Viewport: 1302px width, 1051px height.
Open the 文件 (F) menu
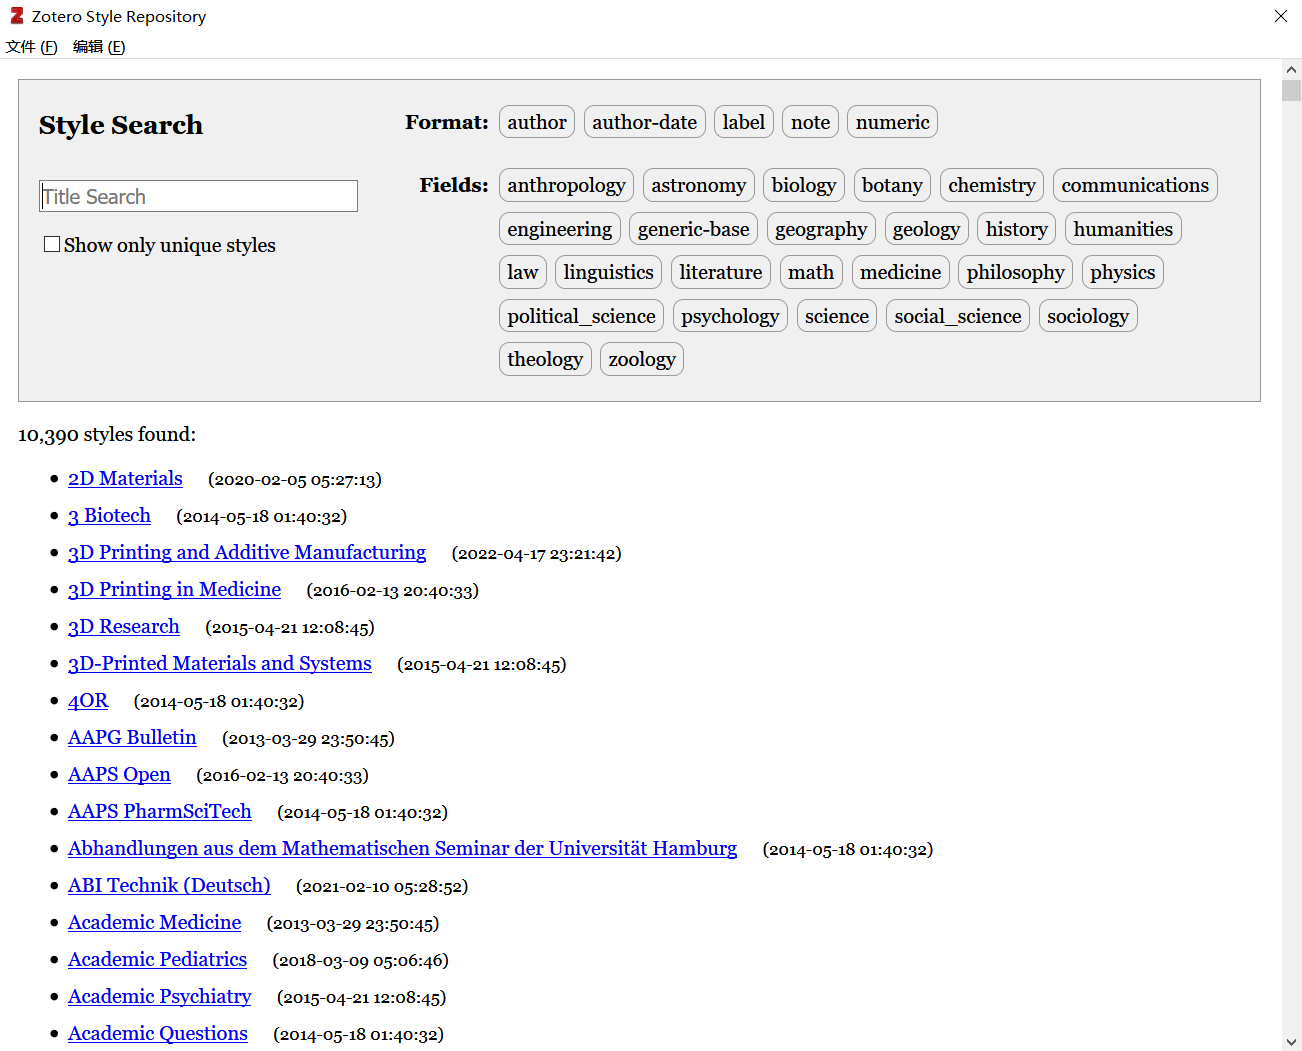pos(31,47)
